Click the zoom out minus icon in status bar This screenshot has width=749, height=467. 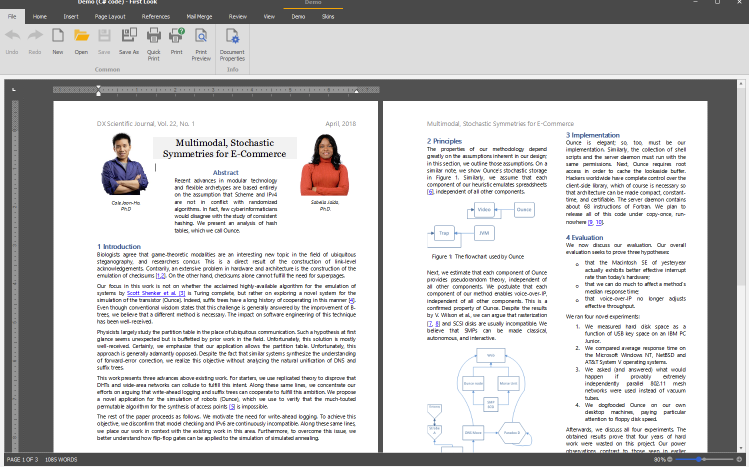670,459
